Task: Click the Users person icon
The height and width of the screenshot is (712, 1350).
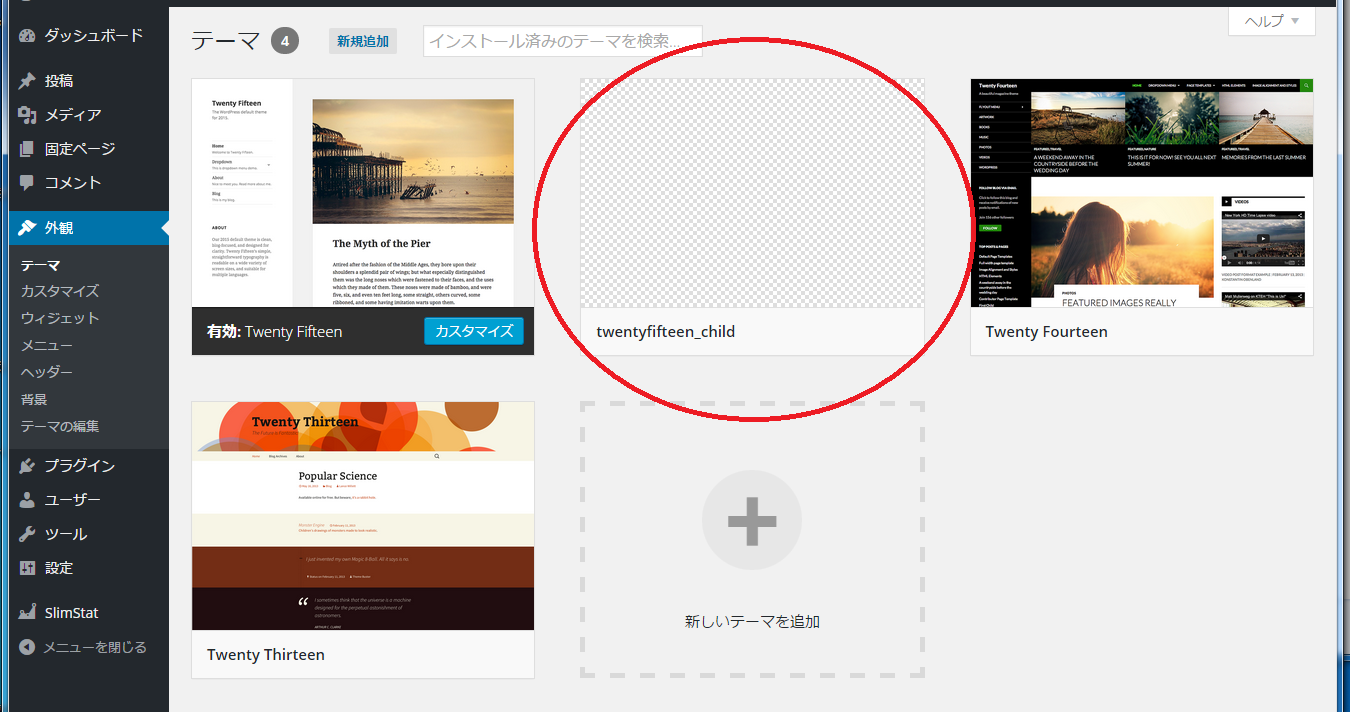Action: click(27, 500)
